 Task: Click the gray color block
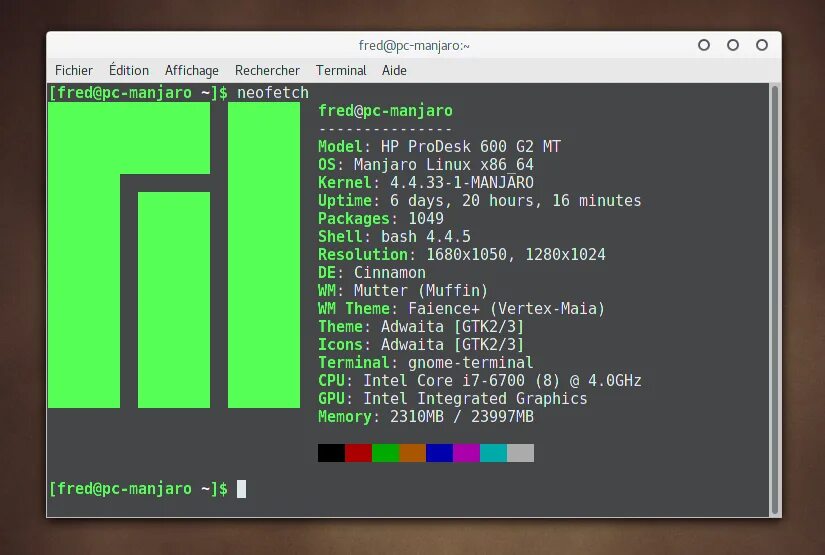[520, 453]
